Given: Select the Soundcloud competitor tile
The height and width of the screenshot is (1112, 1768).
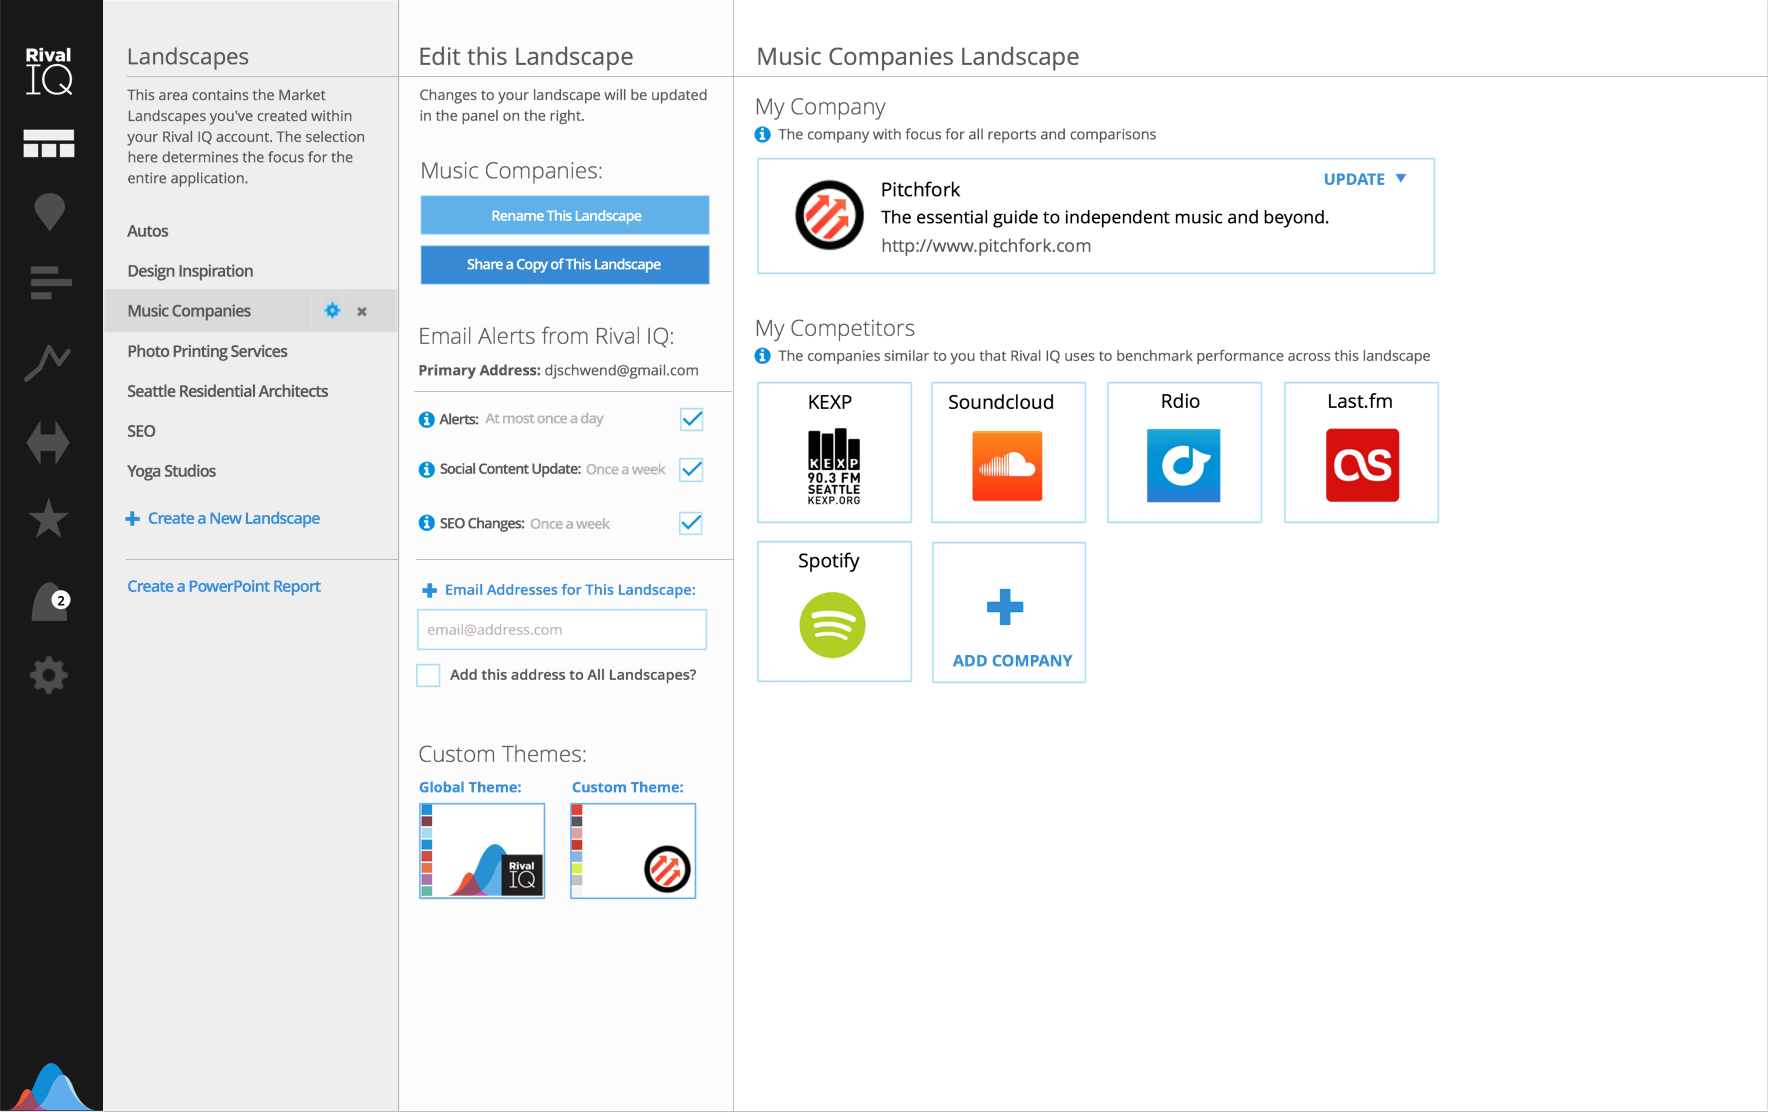Looking at the screenshot, I should click(1008, 452).
